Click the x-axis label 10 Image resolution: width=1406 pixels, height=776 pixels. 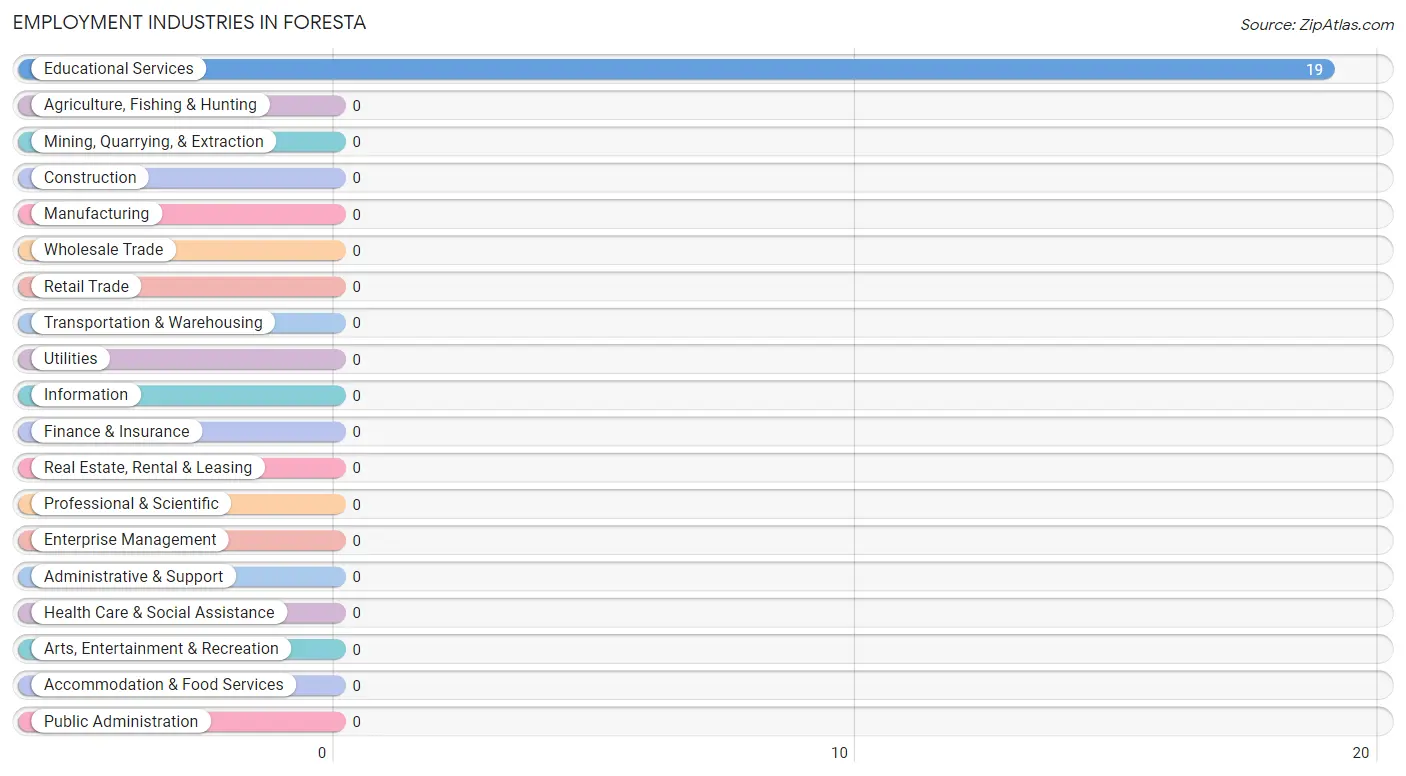840,753
